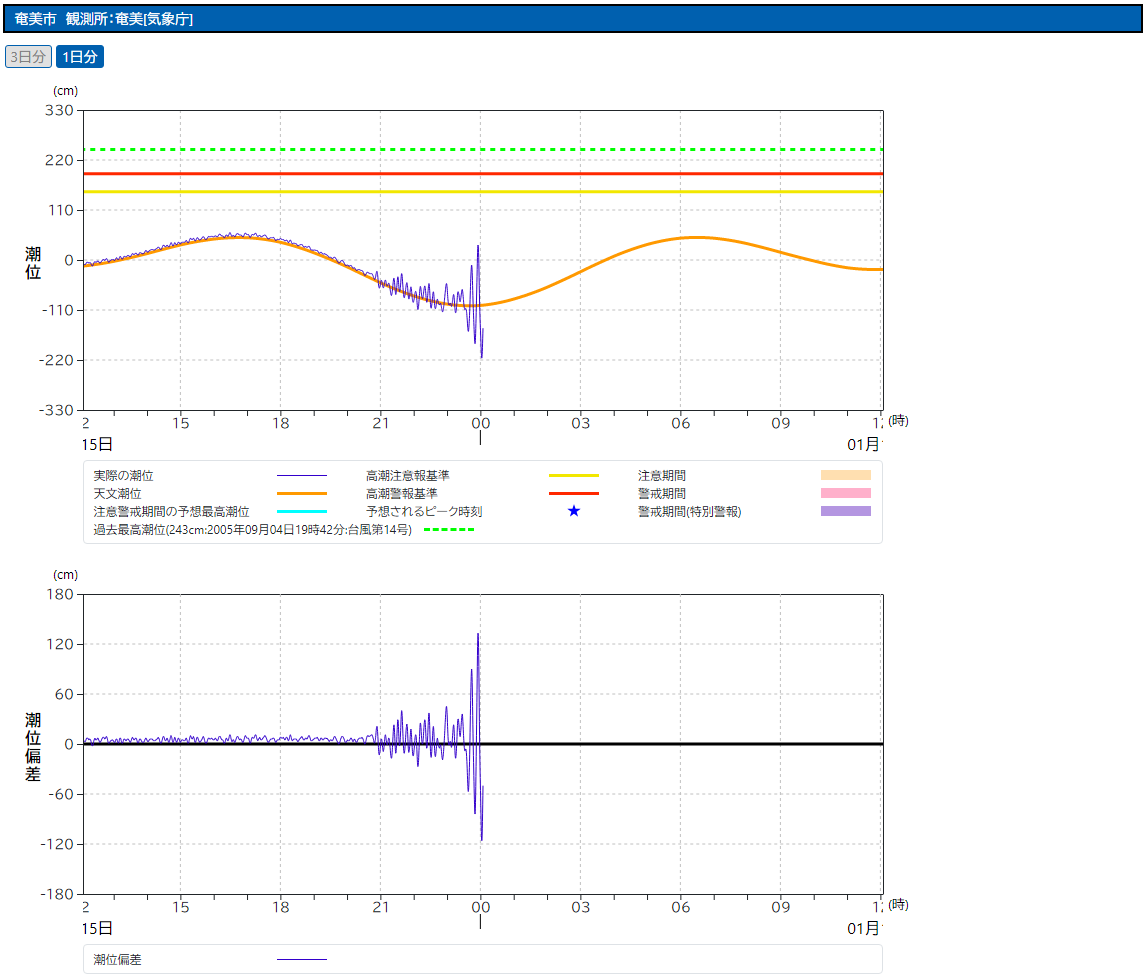Switch to the 3日分 view
The height and width of the screenshot is (978, 1146).
29,56
